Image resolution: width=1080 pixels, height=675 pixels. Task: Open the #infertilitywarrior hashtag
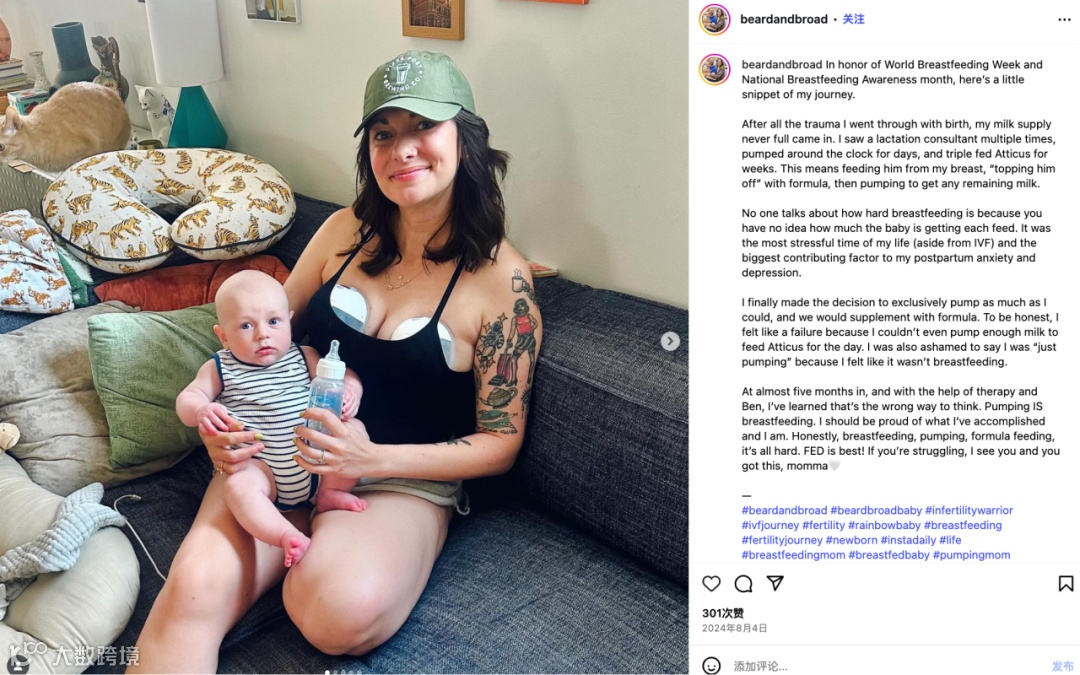968,510
